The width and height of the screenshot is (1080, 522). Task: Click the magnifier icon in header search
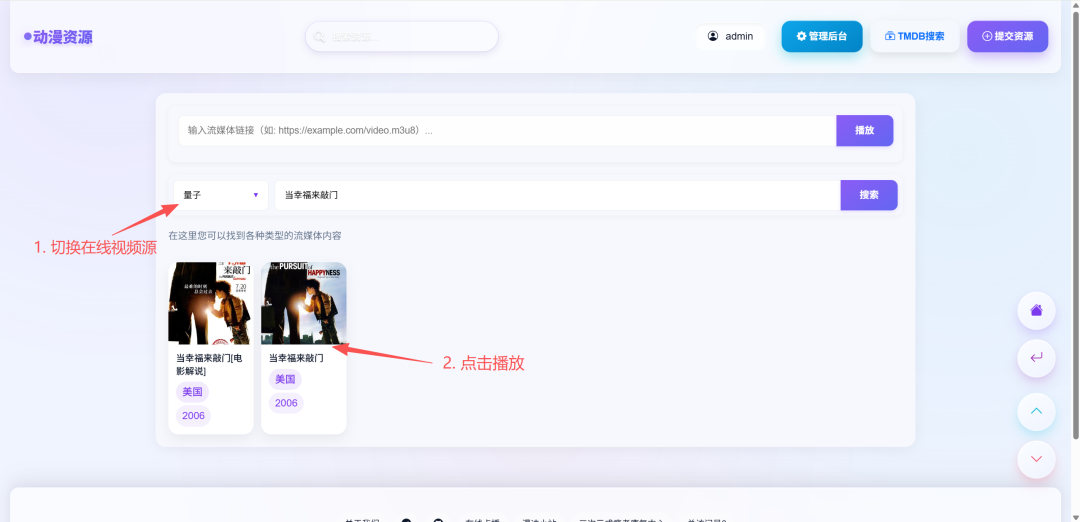[319, 37]
